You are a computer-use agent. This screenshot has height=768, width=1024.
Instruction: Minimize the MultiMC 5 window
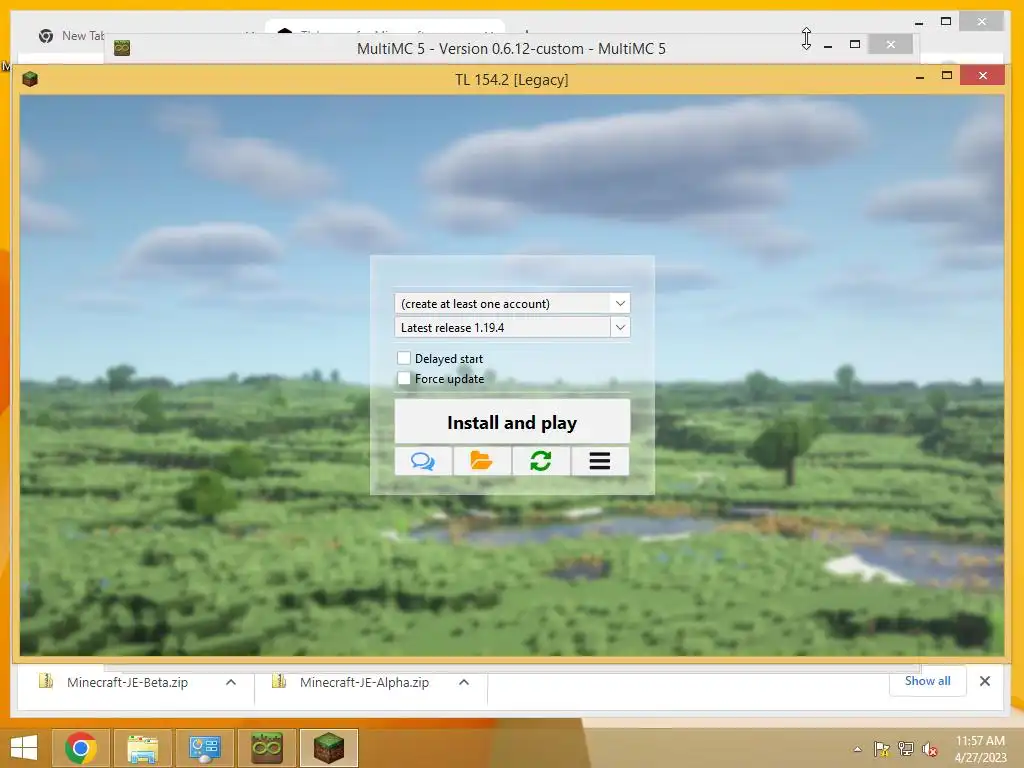tap(828, 45)
